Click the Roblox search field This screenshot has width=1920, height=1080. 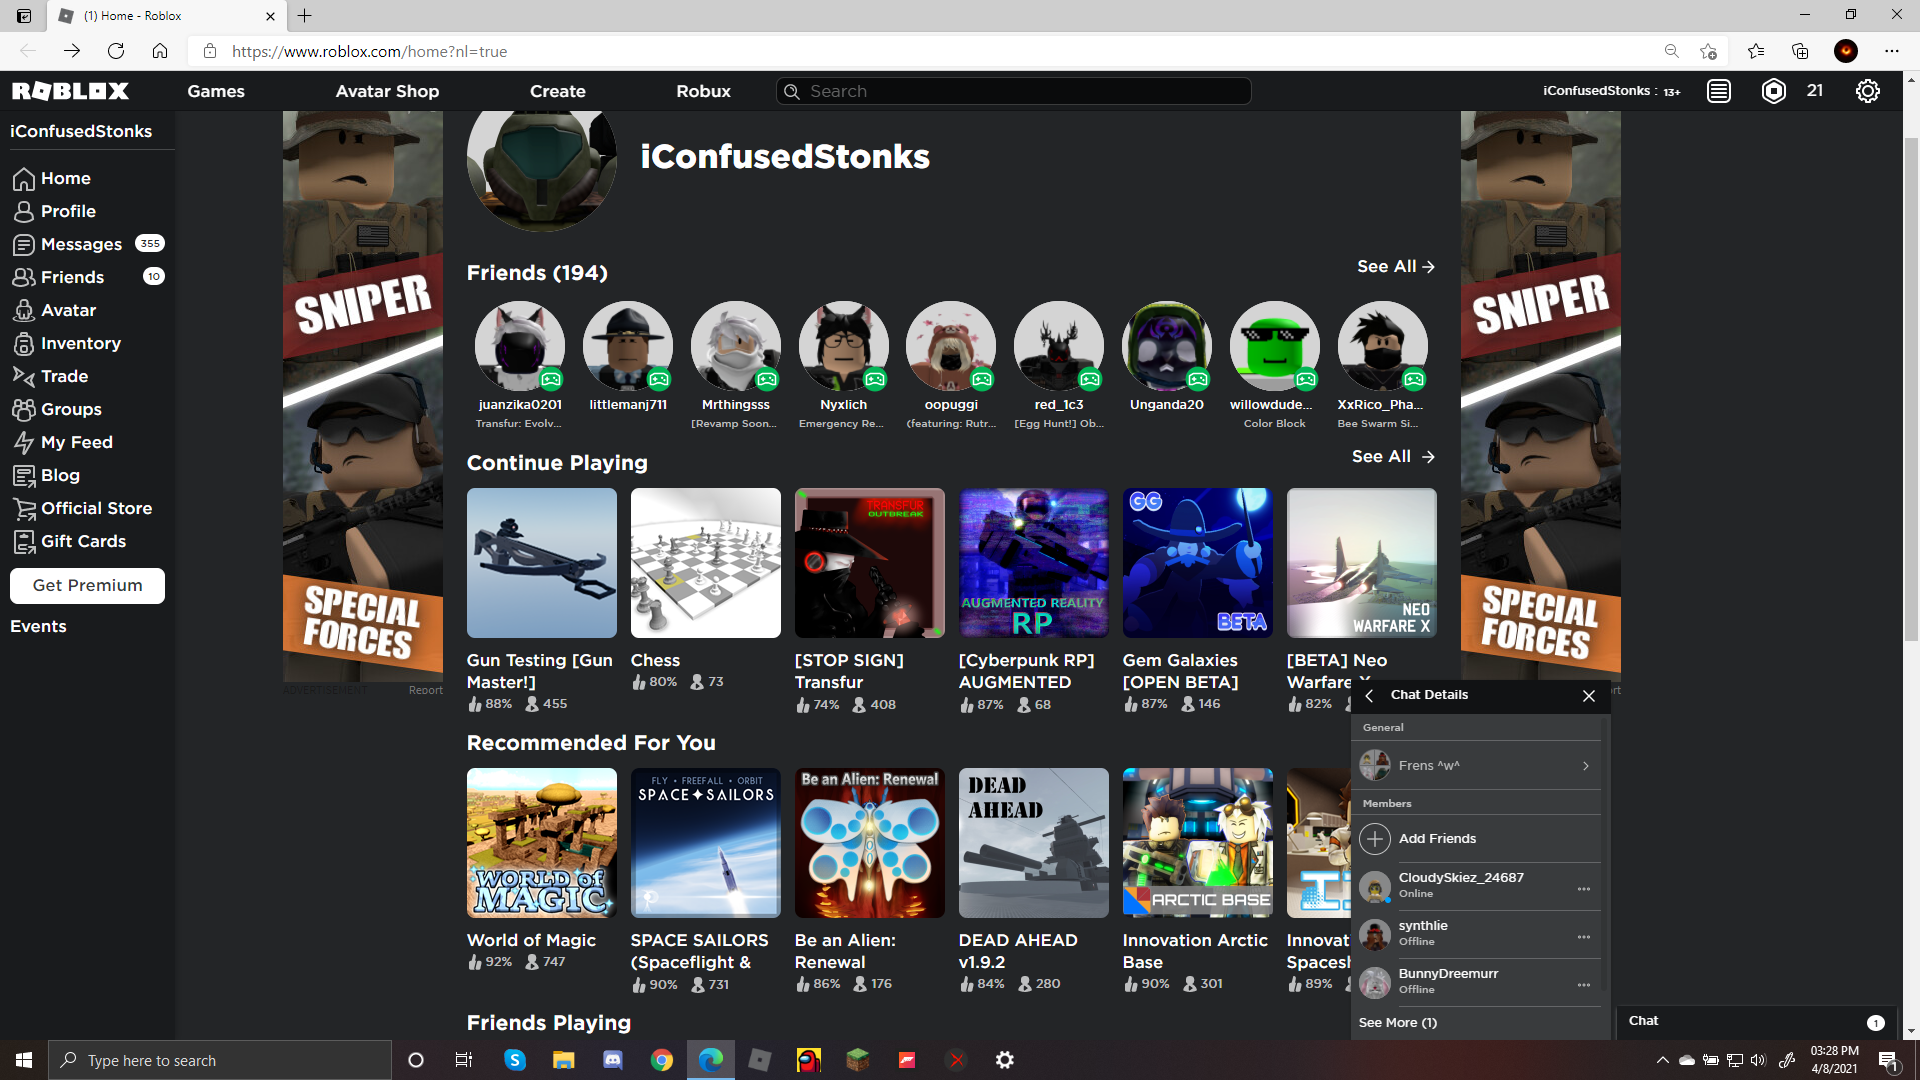(x=1013, y=91)
